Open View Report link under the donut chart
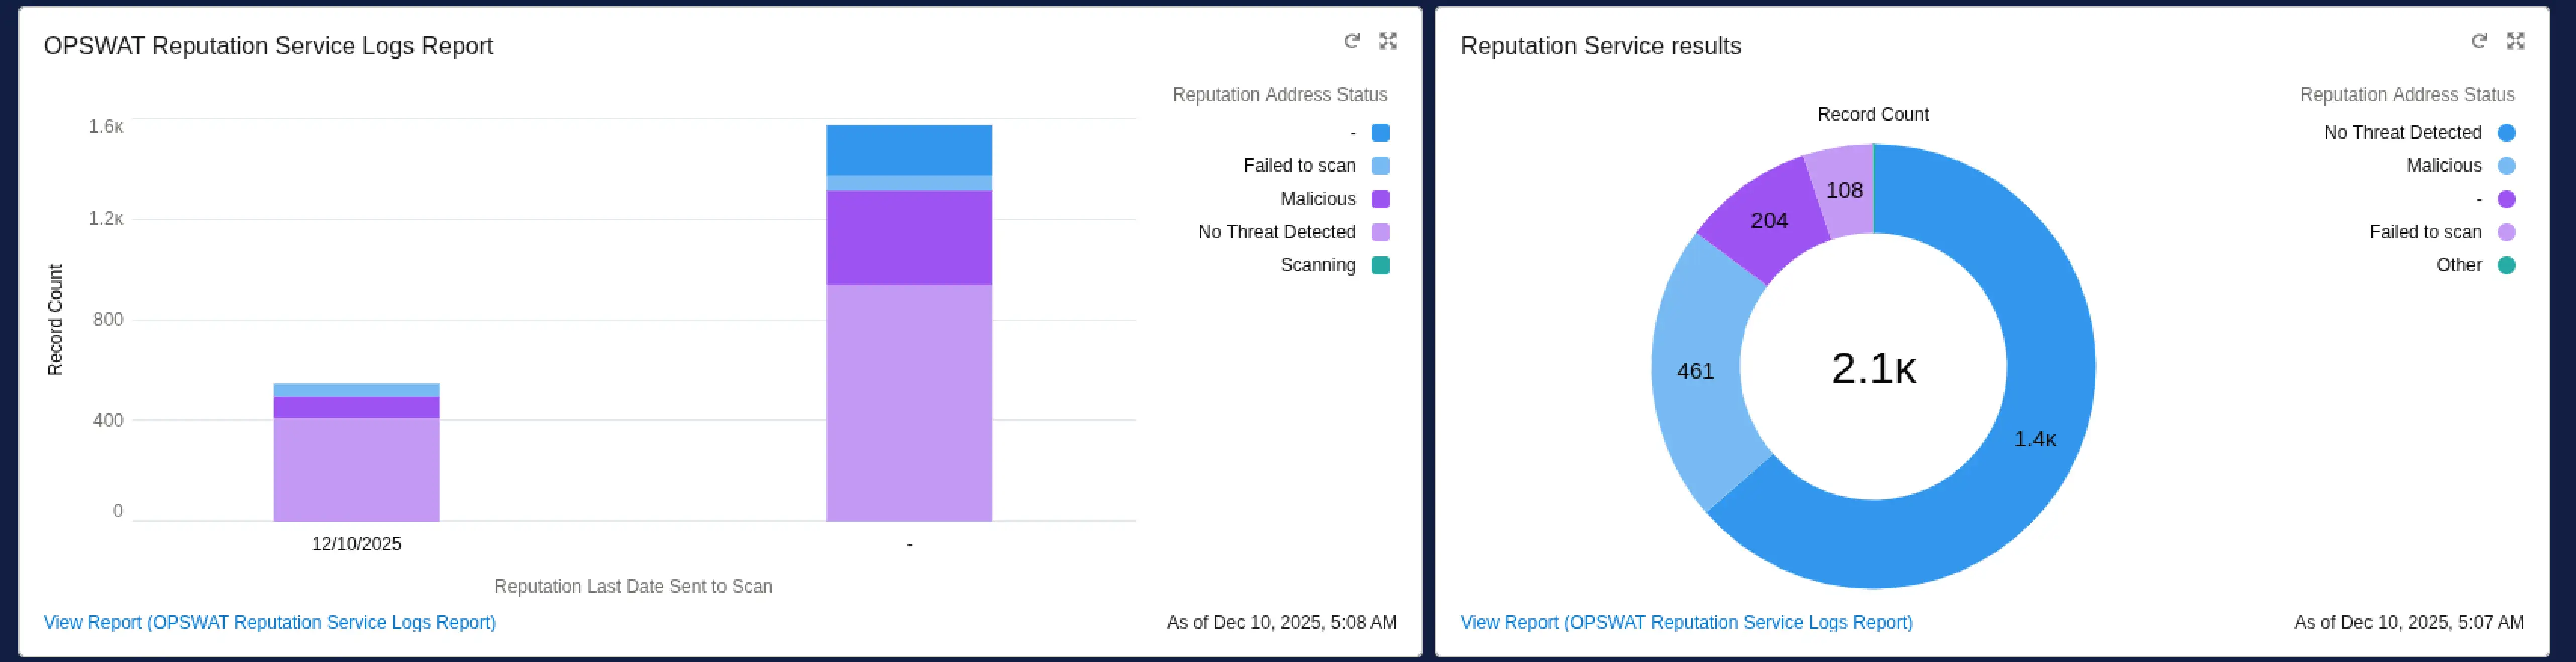Viewport: 2576px width, 662px height. pos(1686,622)
